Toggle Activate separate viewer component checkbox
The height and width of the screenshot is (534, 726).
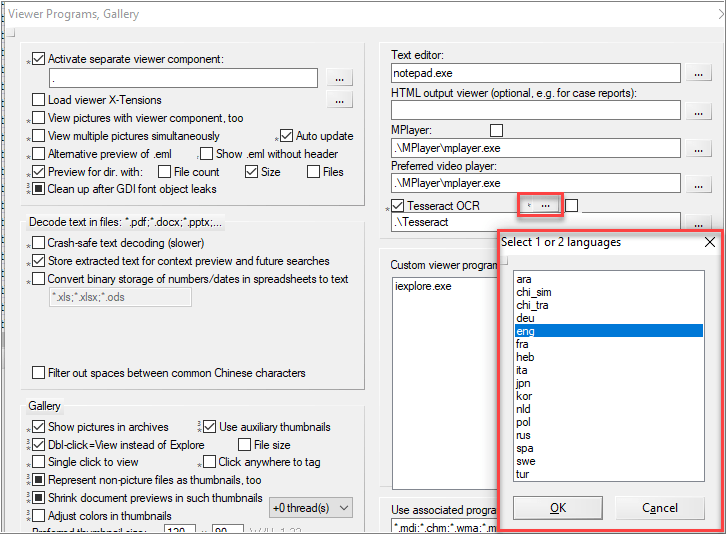coord(39,59)
